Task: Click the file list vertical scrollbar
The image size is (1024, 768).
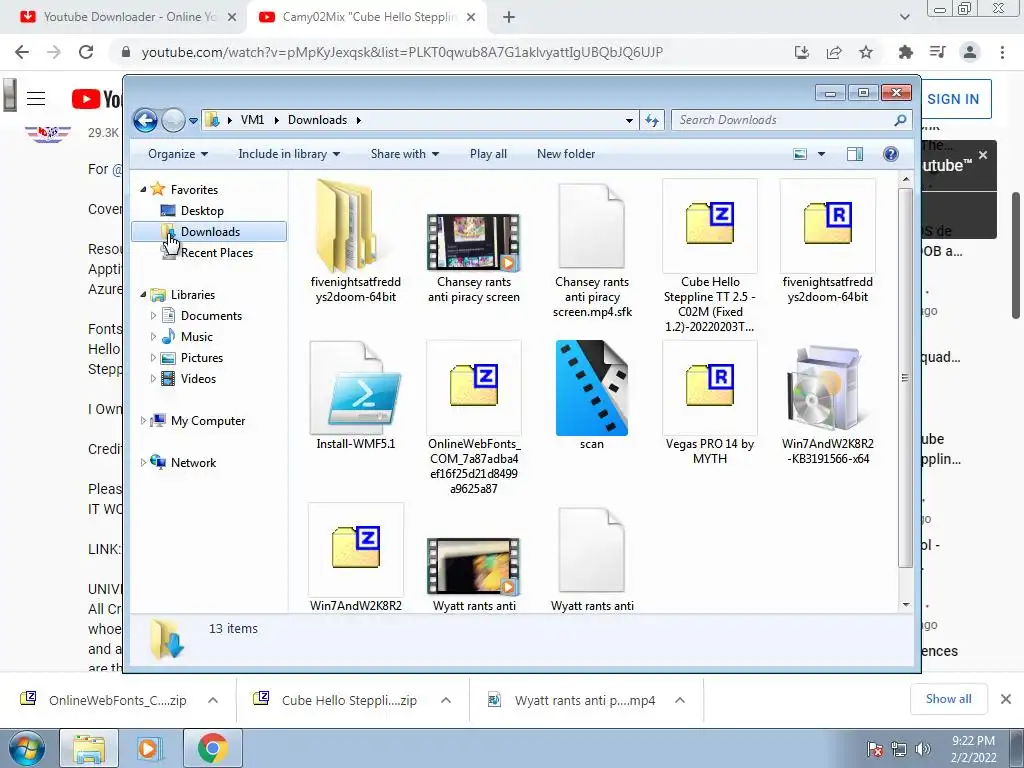Action: click(x=905, y=377)
